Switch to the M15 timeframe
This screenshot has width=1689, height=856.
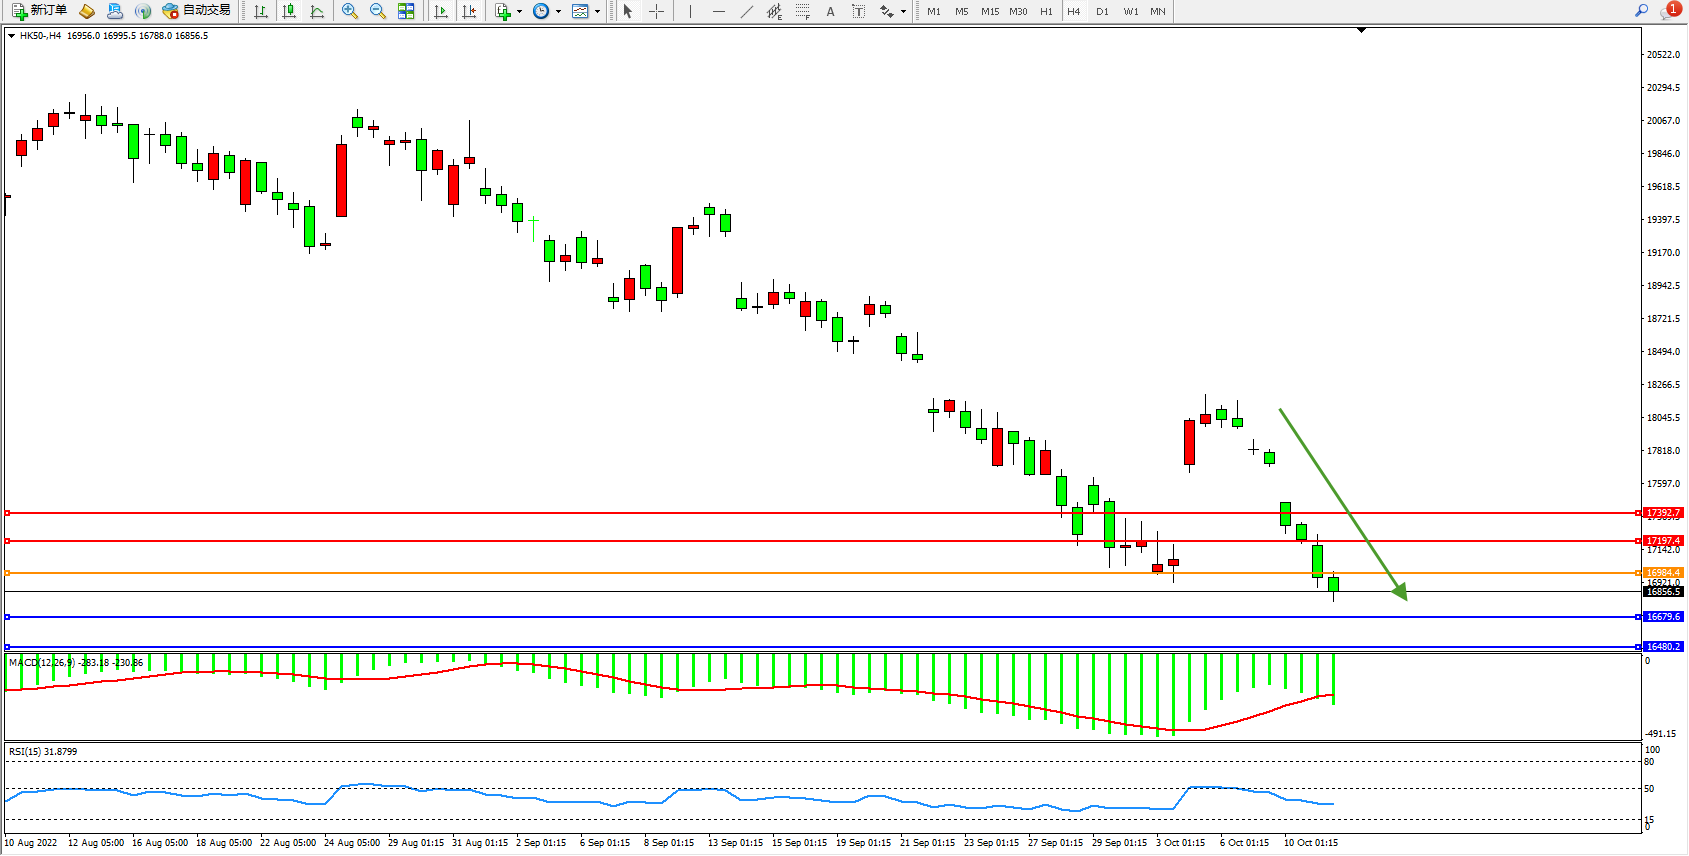click(x=990, y=11)
